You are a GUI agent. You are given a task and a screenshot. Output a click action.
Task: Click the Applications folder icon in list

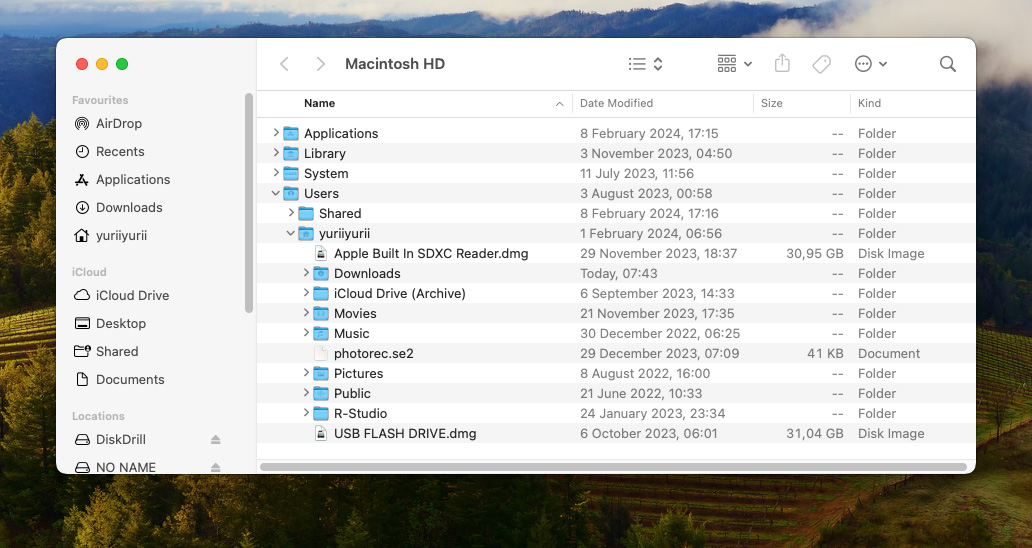pos(291,134)
